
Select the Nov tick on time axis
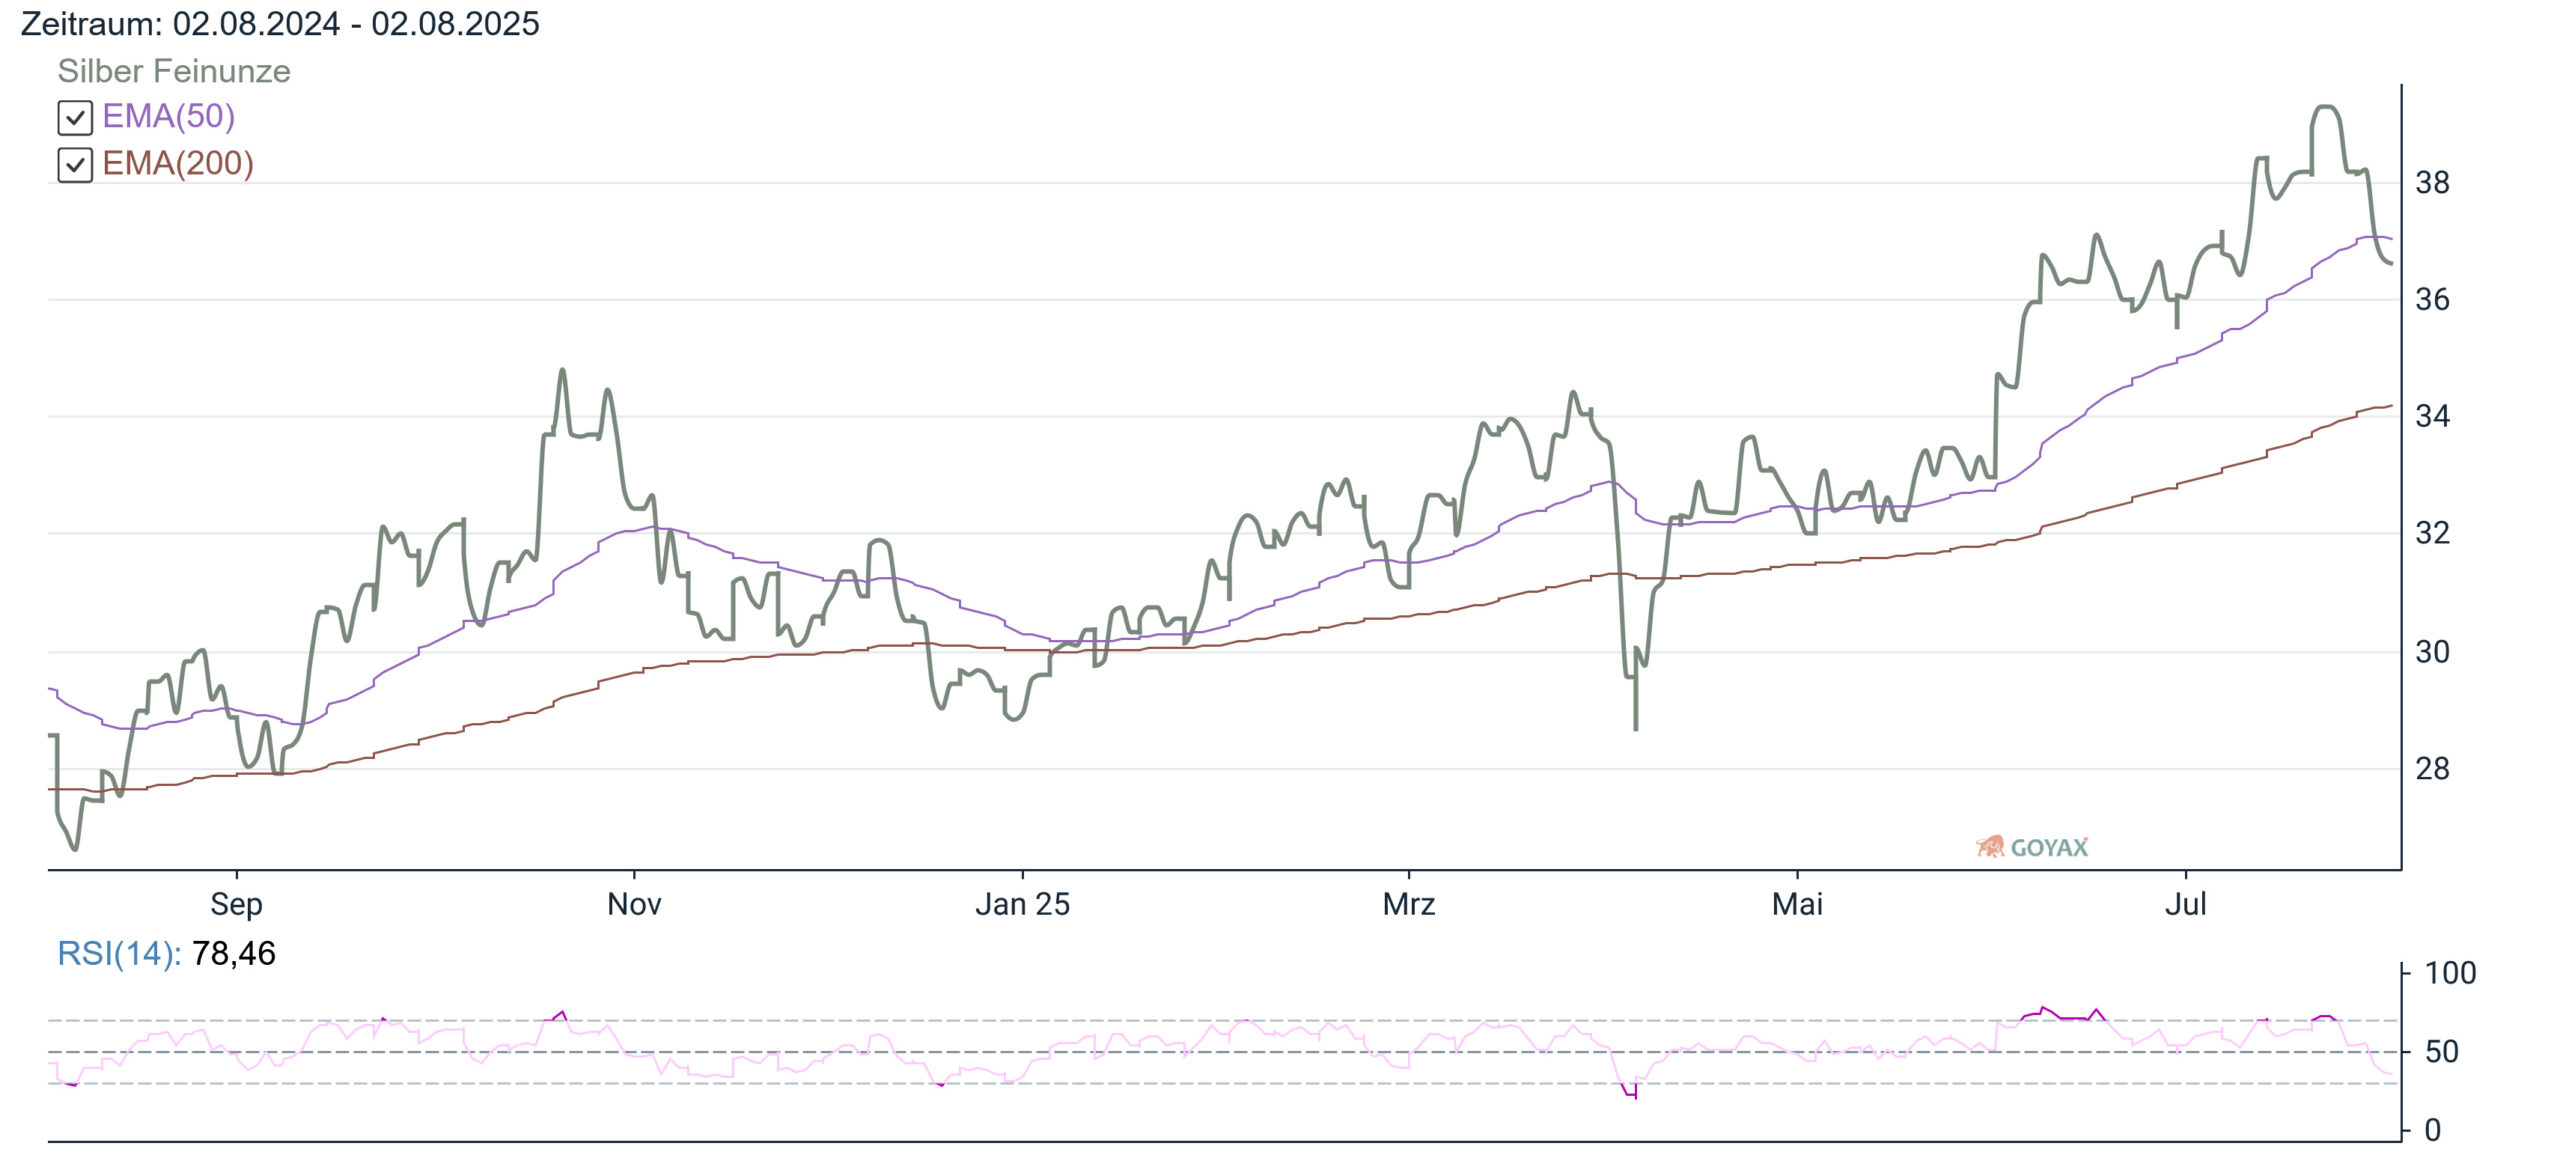pos(634,904)
